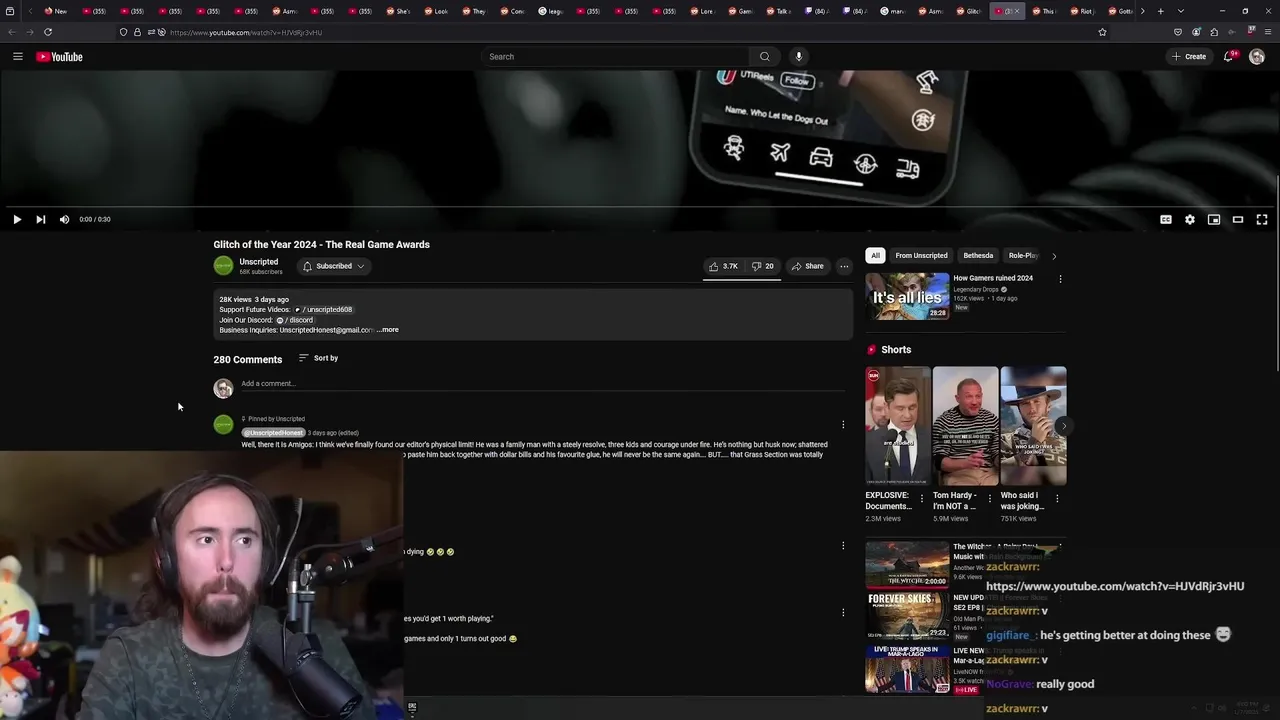1280x720 pixels.
Task: Toggle theater mode on the player
Action: [x=1238, y=219]
